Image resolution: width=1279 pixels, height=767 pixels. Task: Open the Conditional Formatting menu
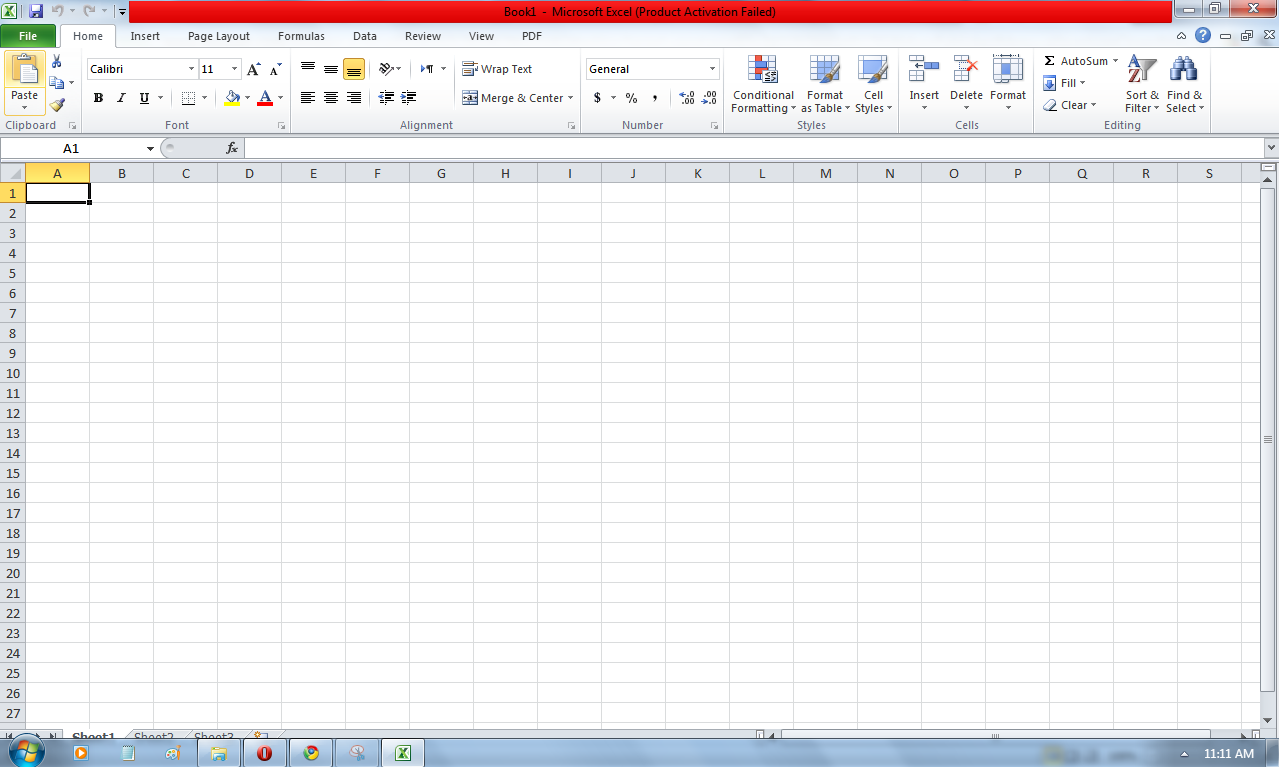[763, 84]
